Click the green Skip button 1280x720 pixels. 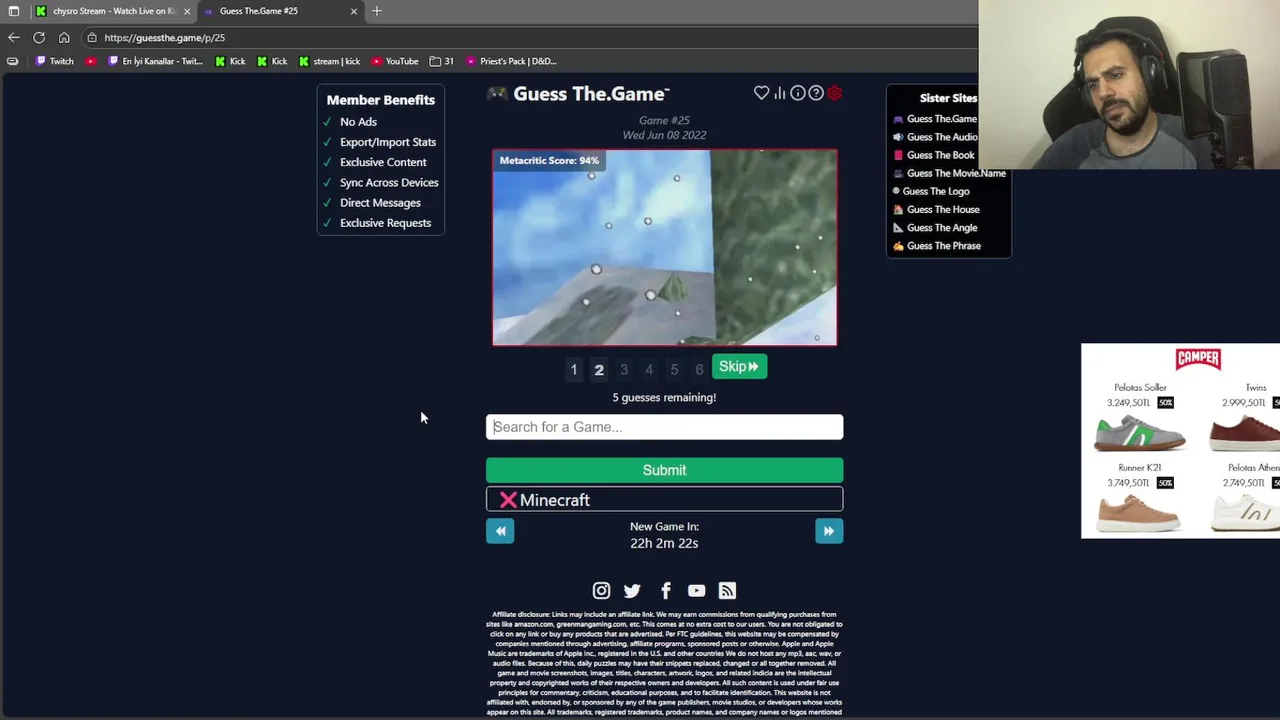pyautogui.click(x=739, y=367)
